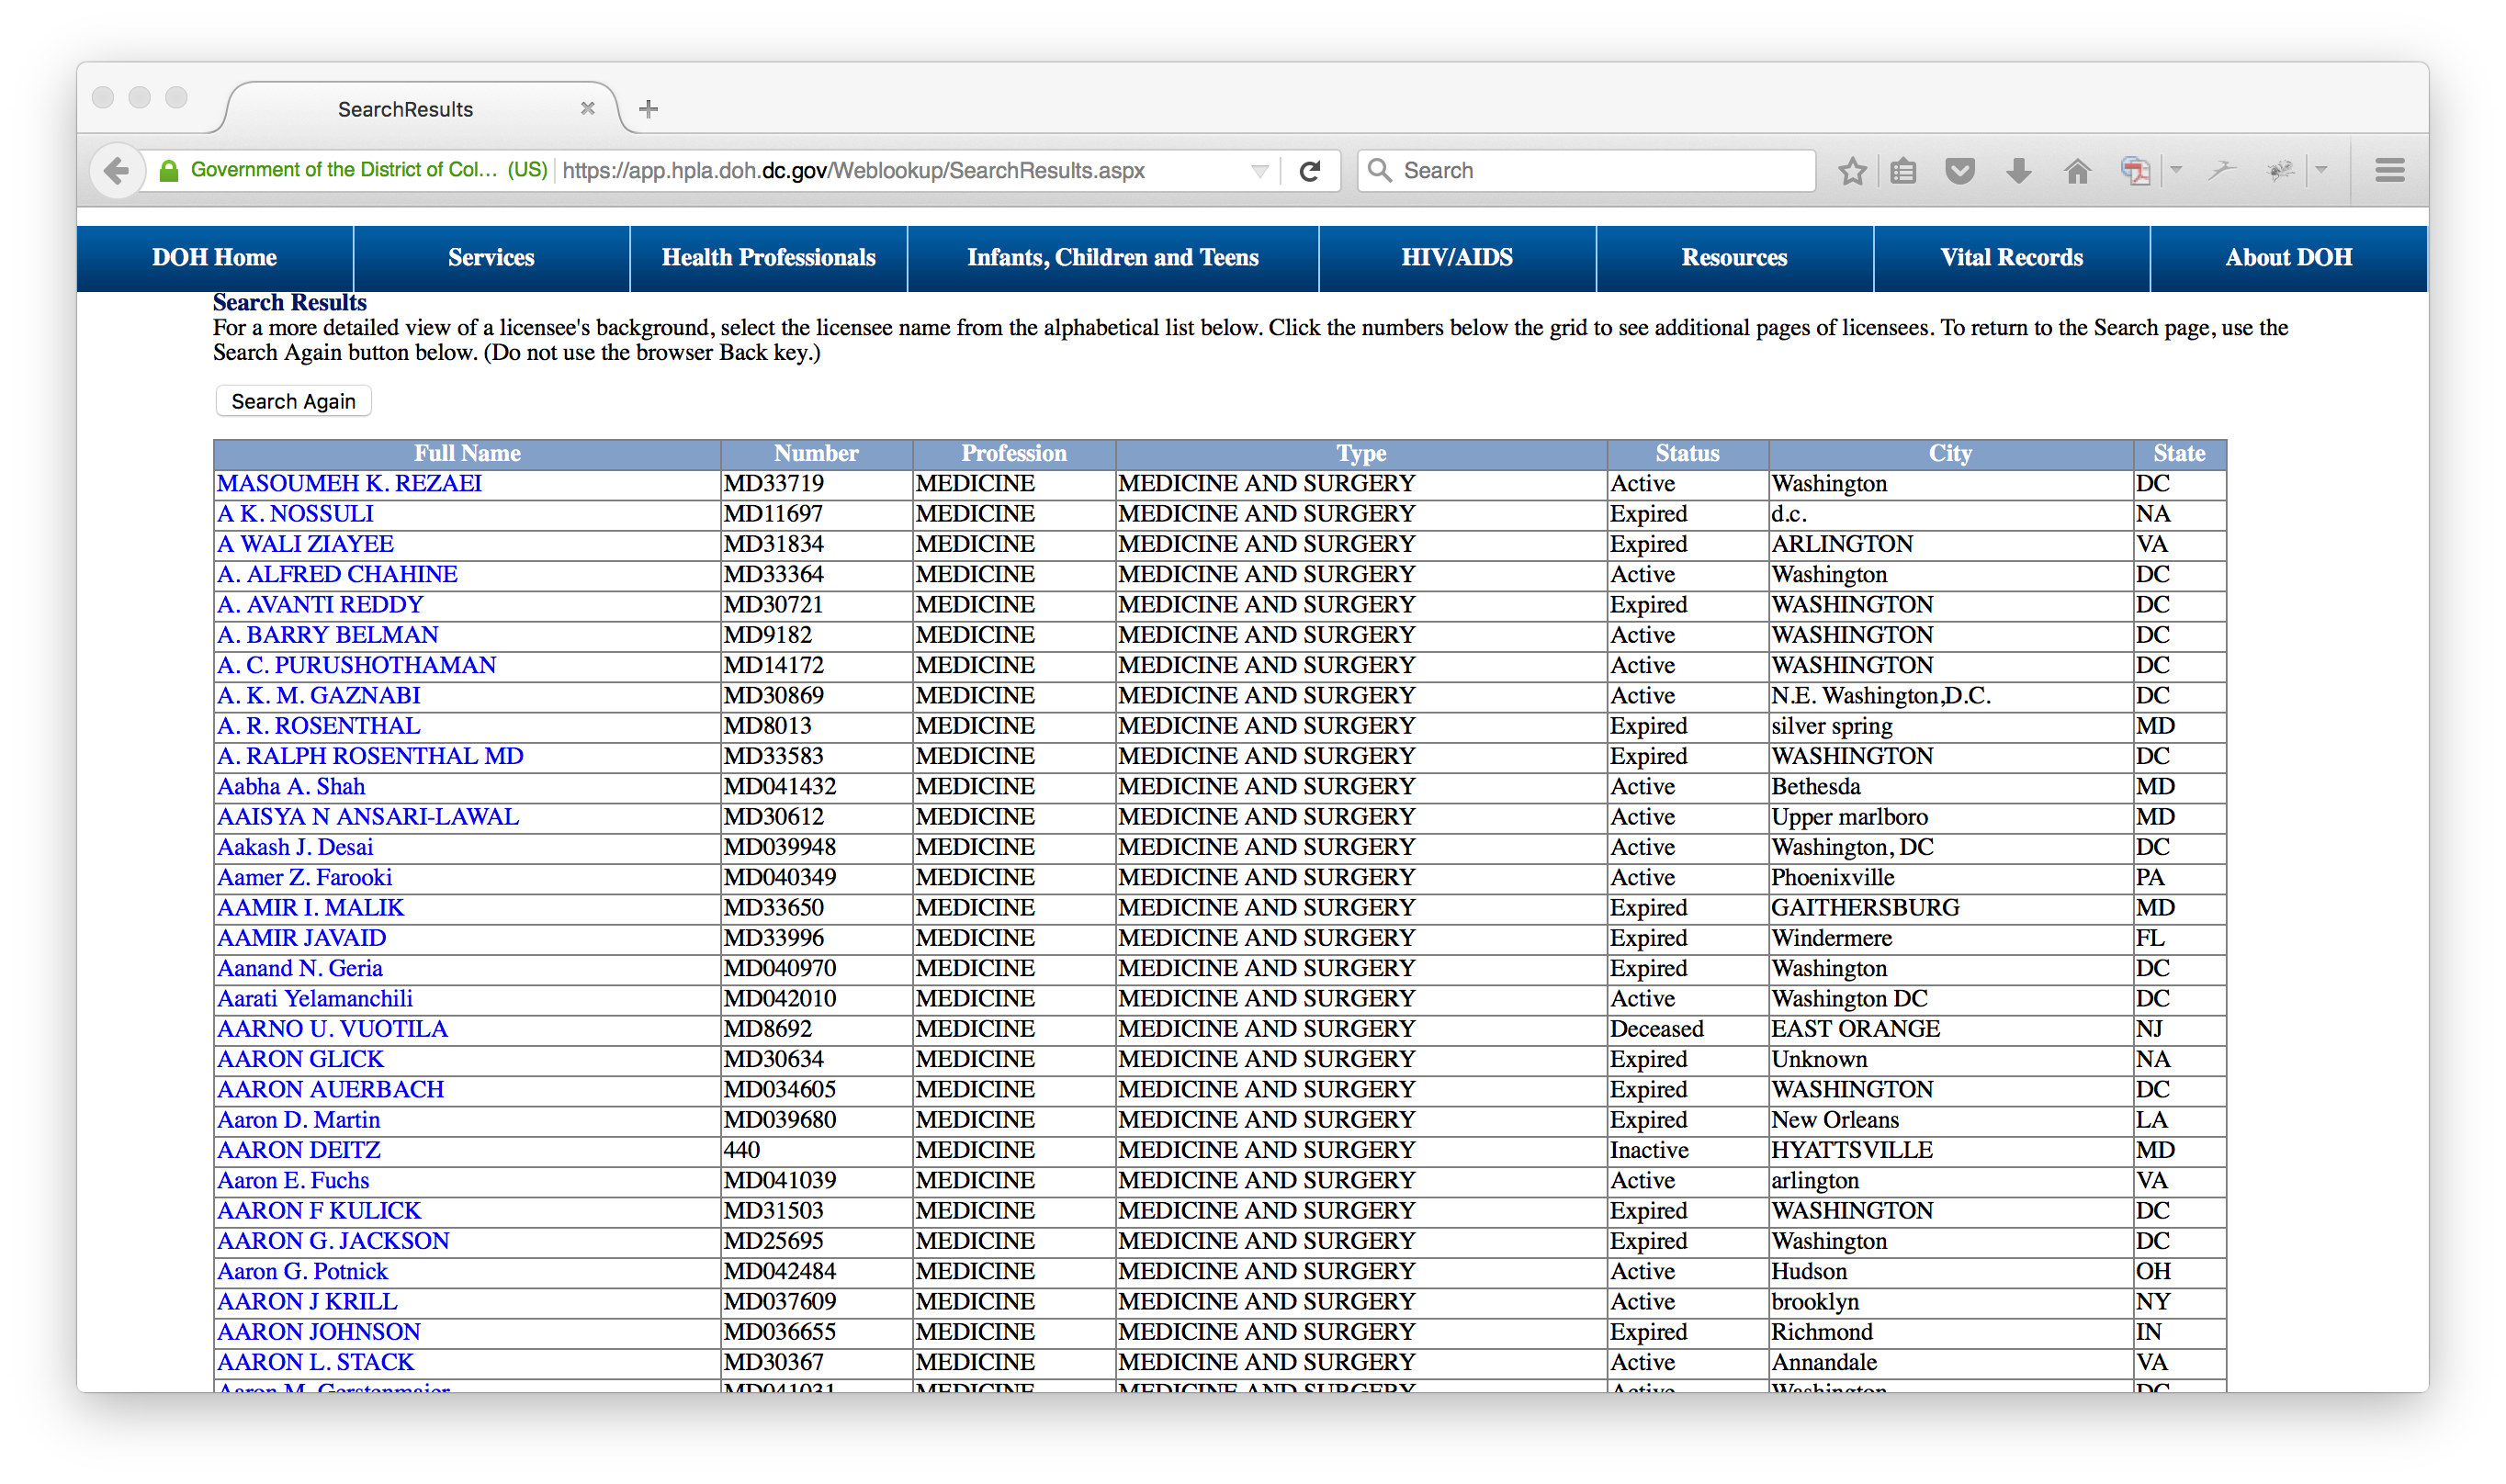
Task: Open the bookmarks list icon
Action: click(x=1903, y=171)
